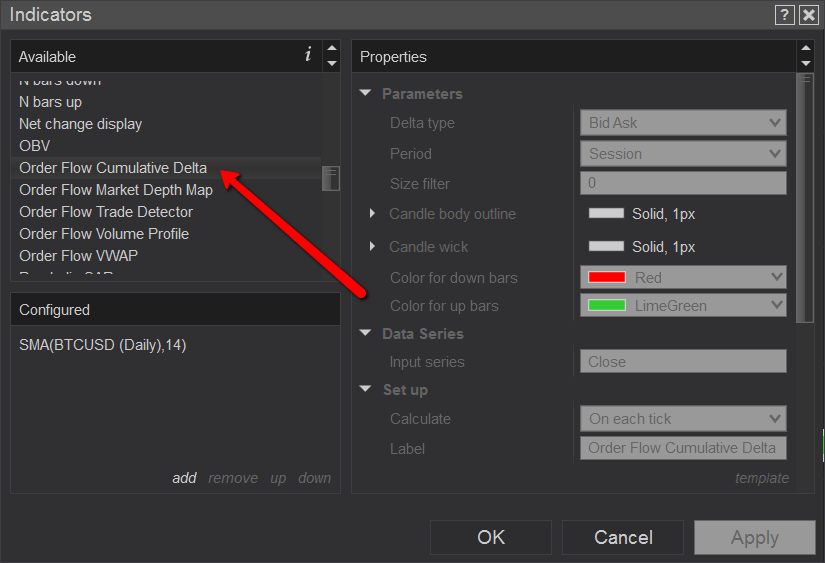Expand Candle body outline settings
The height and width of the screenshot is (563, 825).
pyautogui.click(x=372, y=214)
